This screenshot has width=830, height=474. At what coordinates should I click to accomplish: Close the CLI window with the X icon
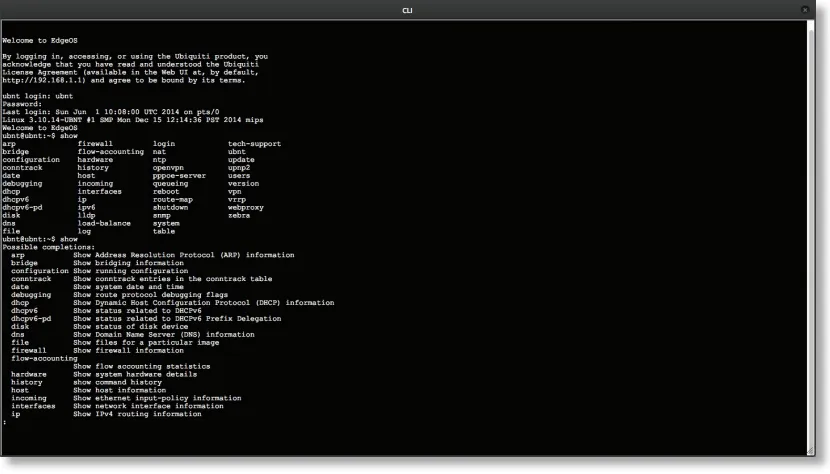tap(805, 9)
